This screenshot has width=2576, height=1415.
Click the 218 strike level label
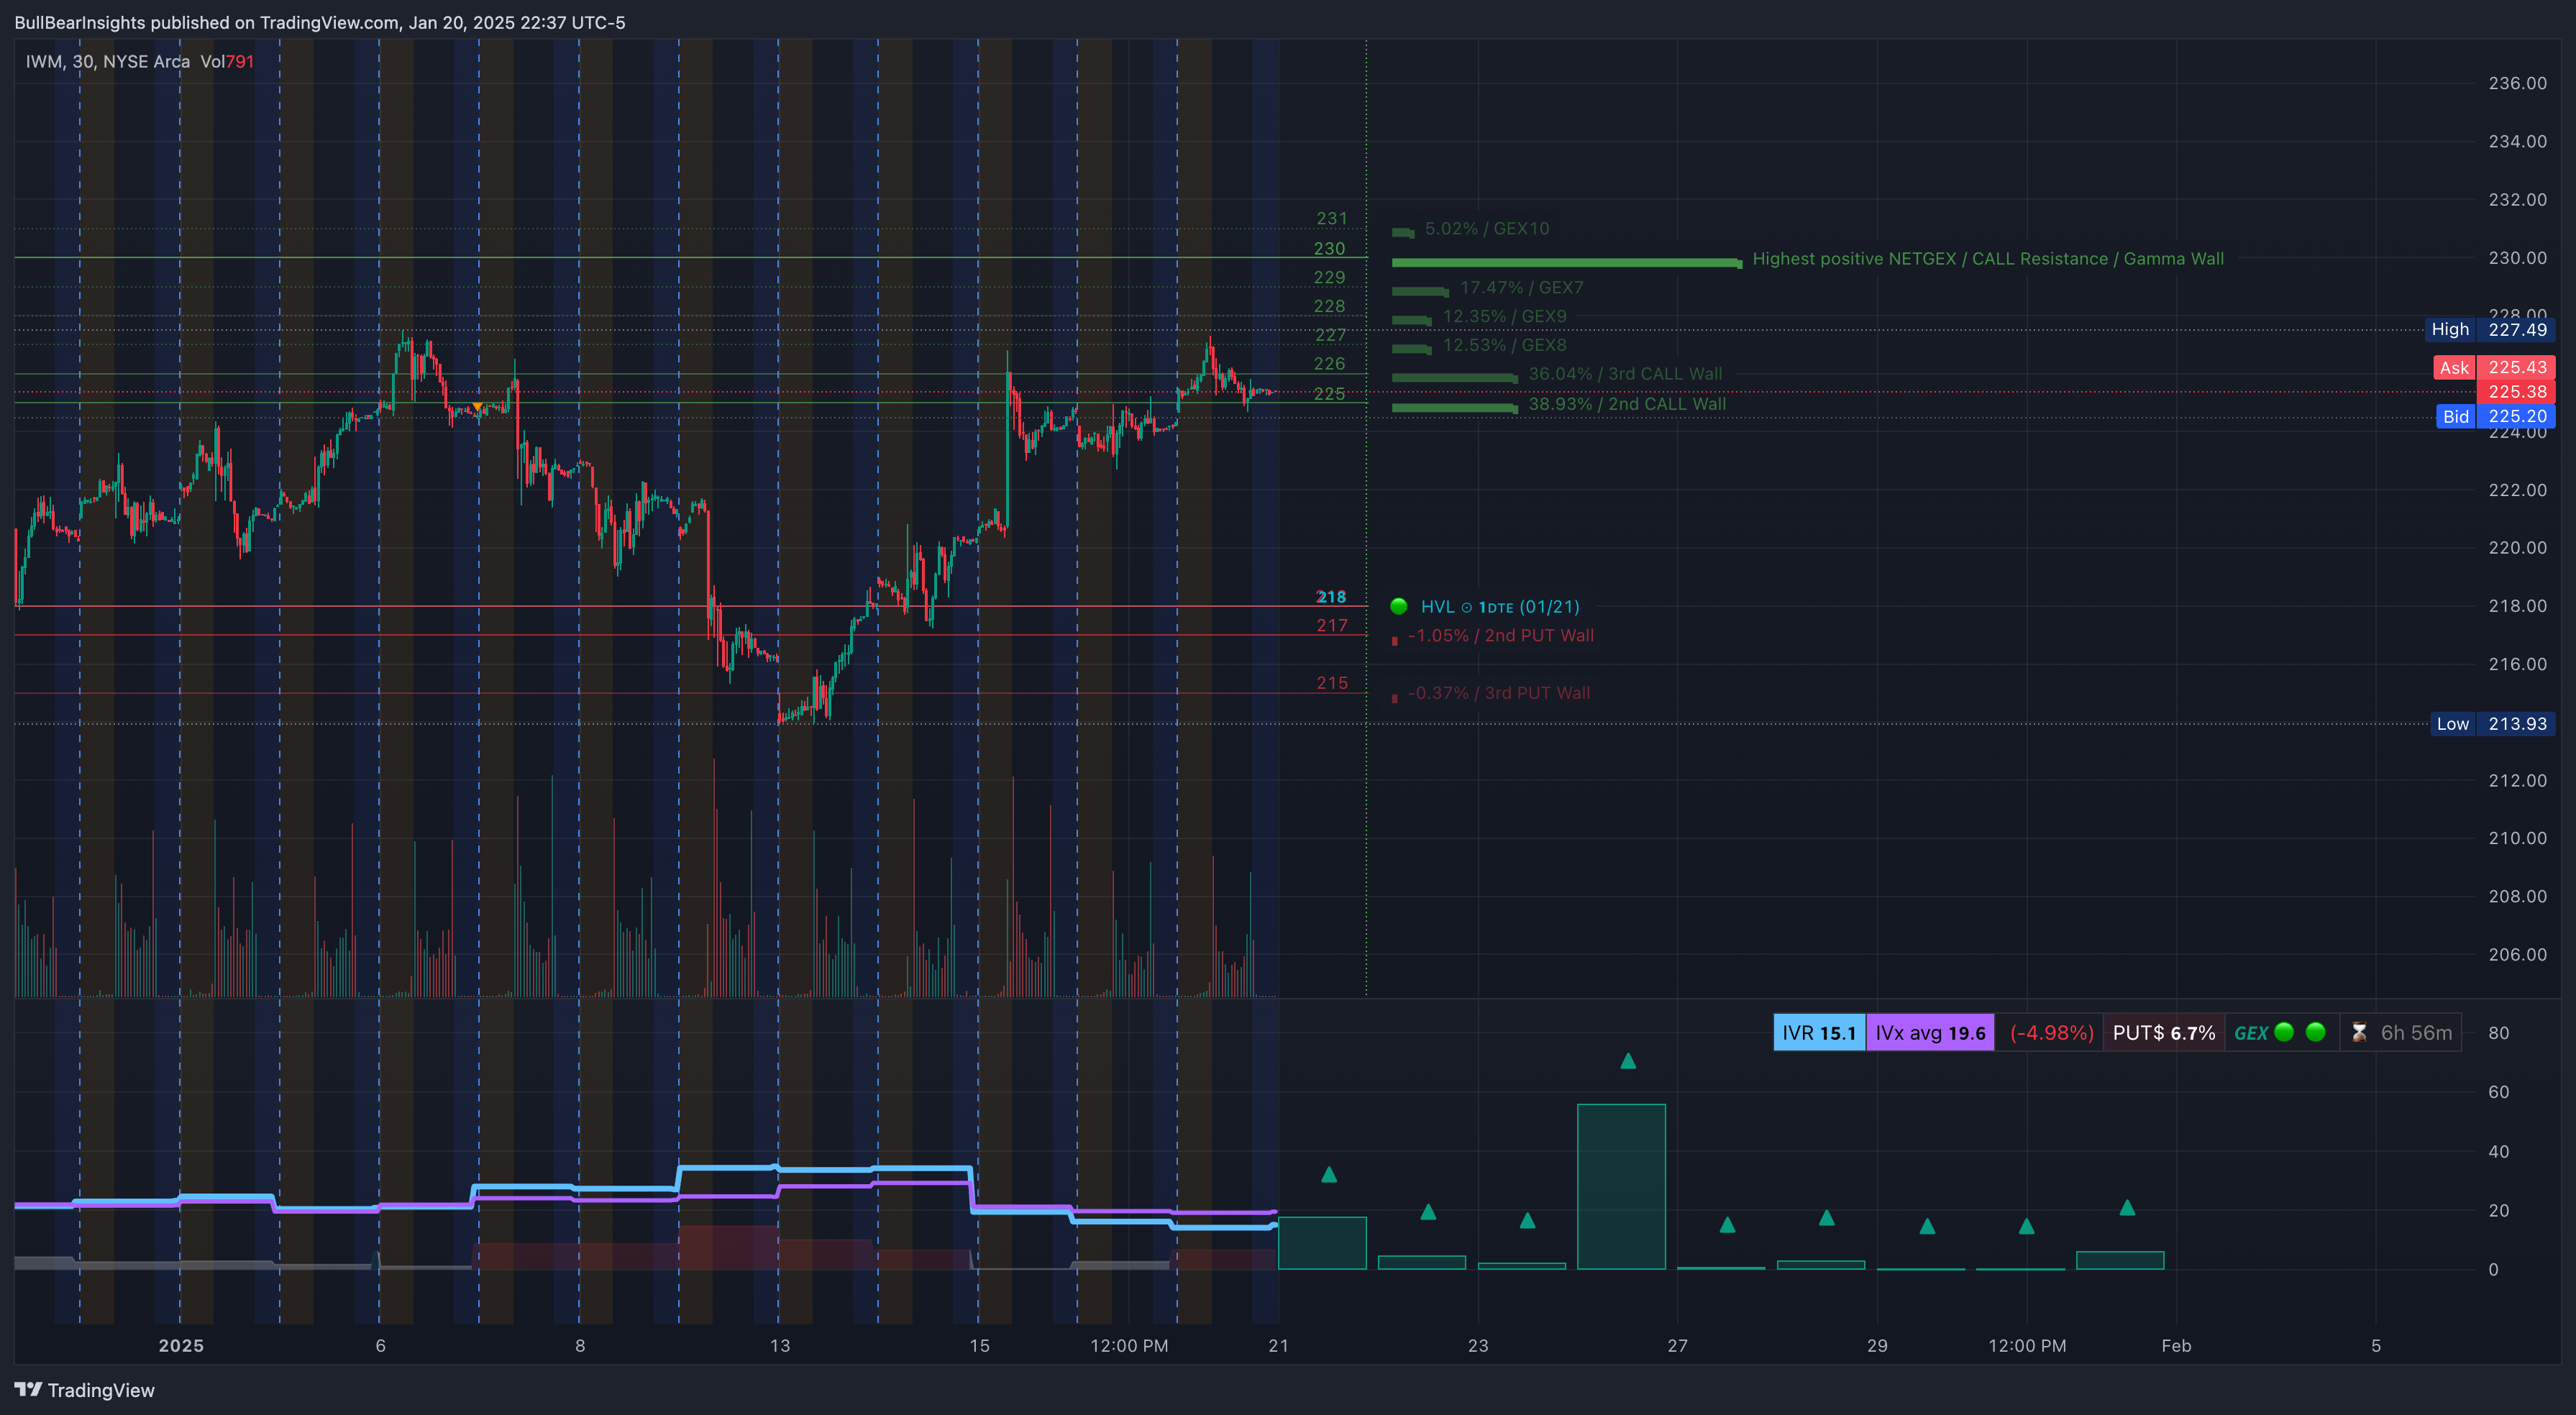(1331, 596)
